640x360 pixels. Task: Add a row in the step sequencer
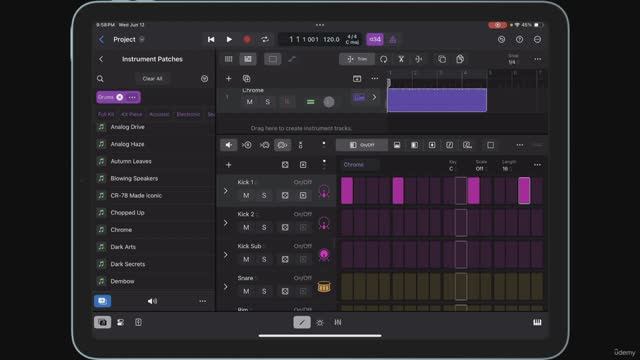[x=229, y=164]
